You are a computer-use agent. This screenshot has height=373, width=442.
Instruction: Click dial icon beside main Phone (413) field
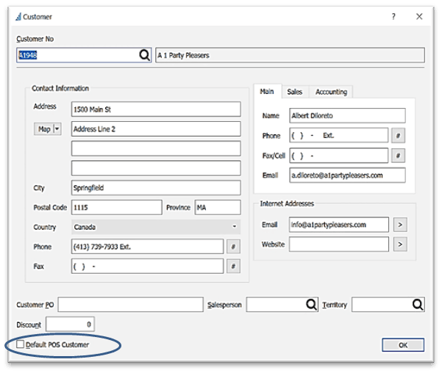233,247
